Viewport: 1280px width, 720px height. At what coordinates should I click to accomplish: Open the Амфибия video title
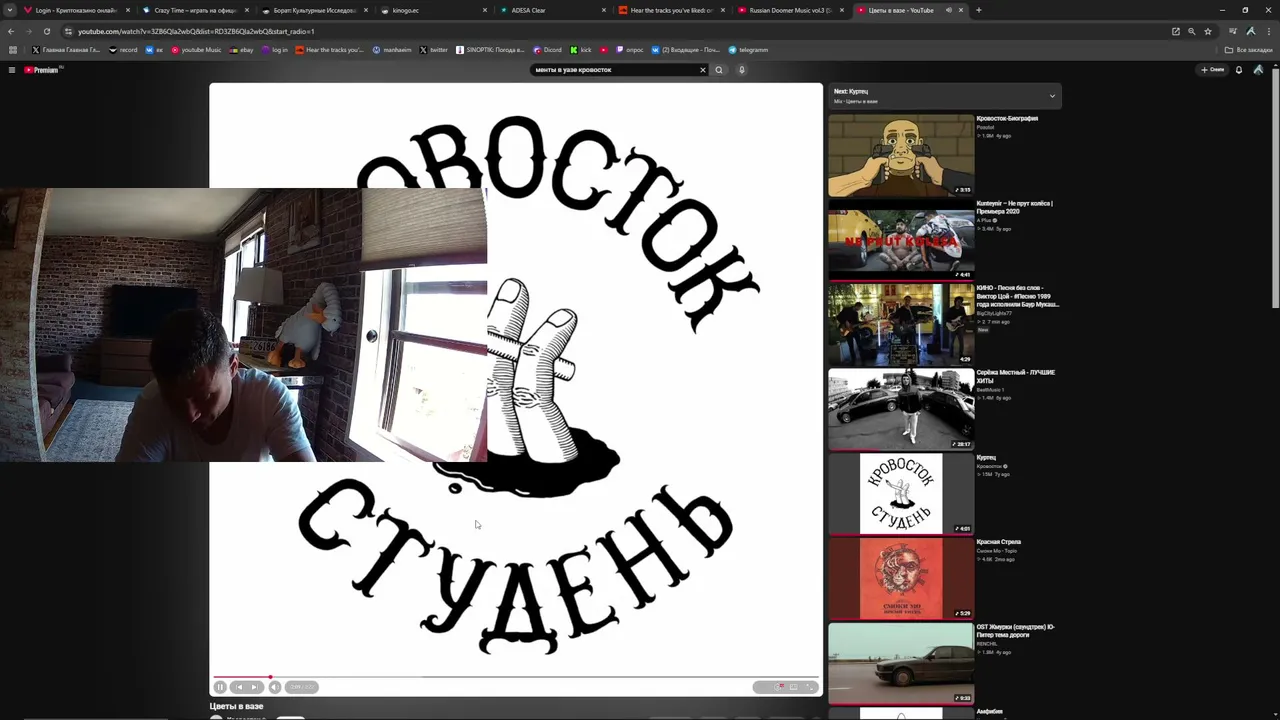coord(990,712)
